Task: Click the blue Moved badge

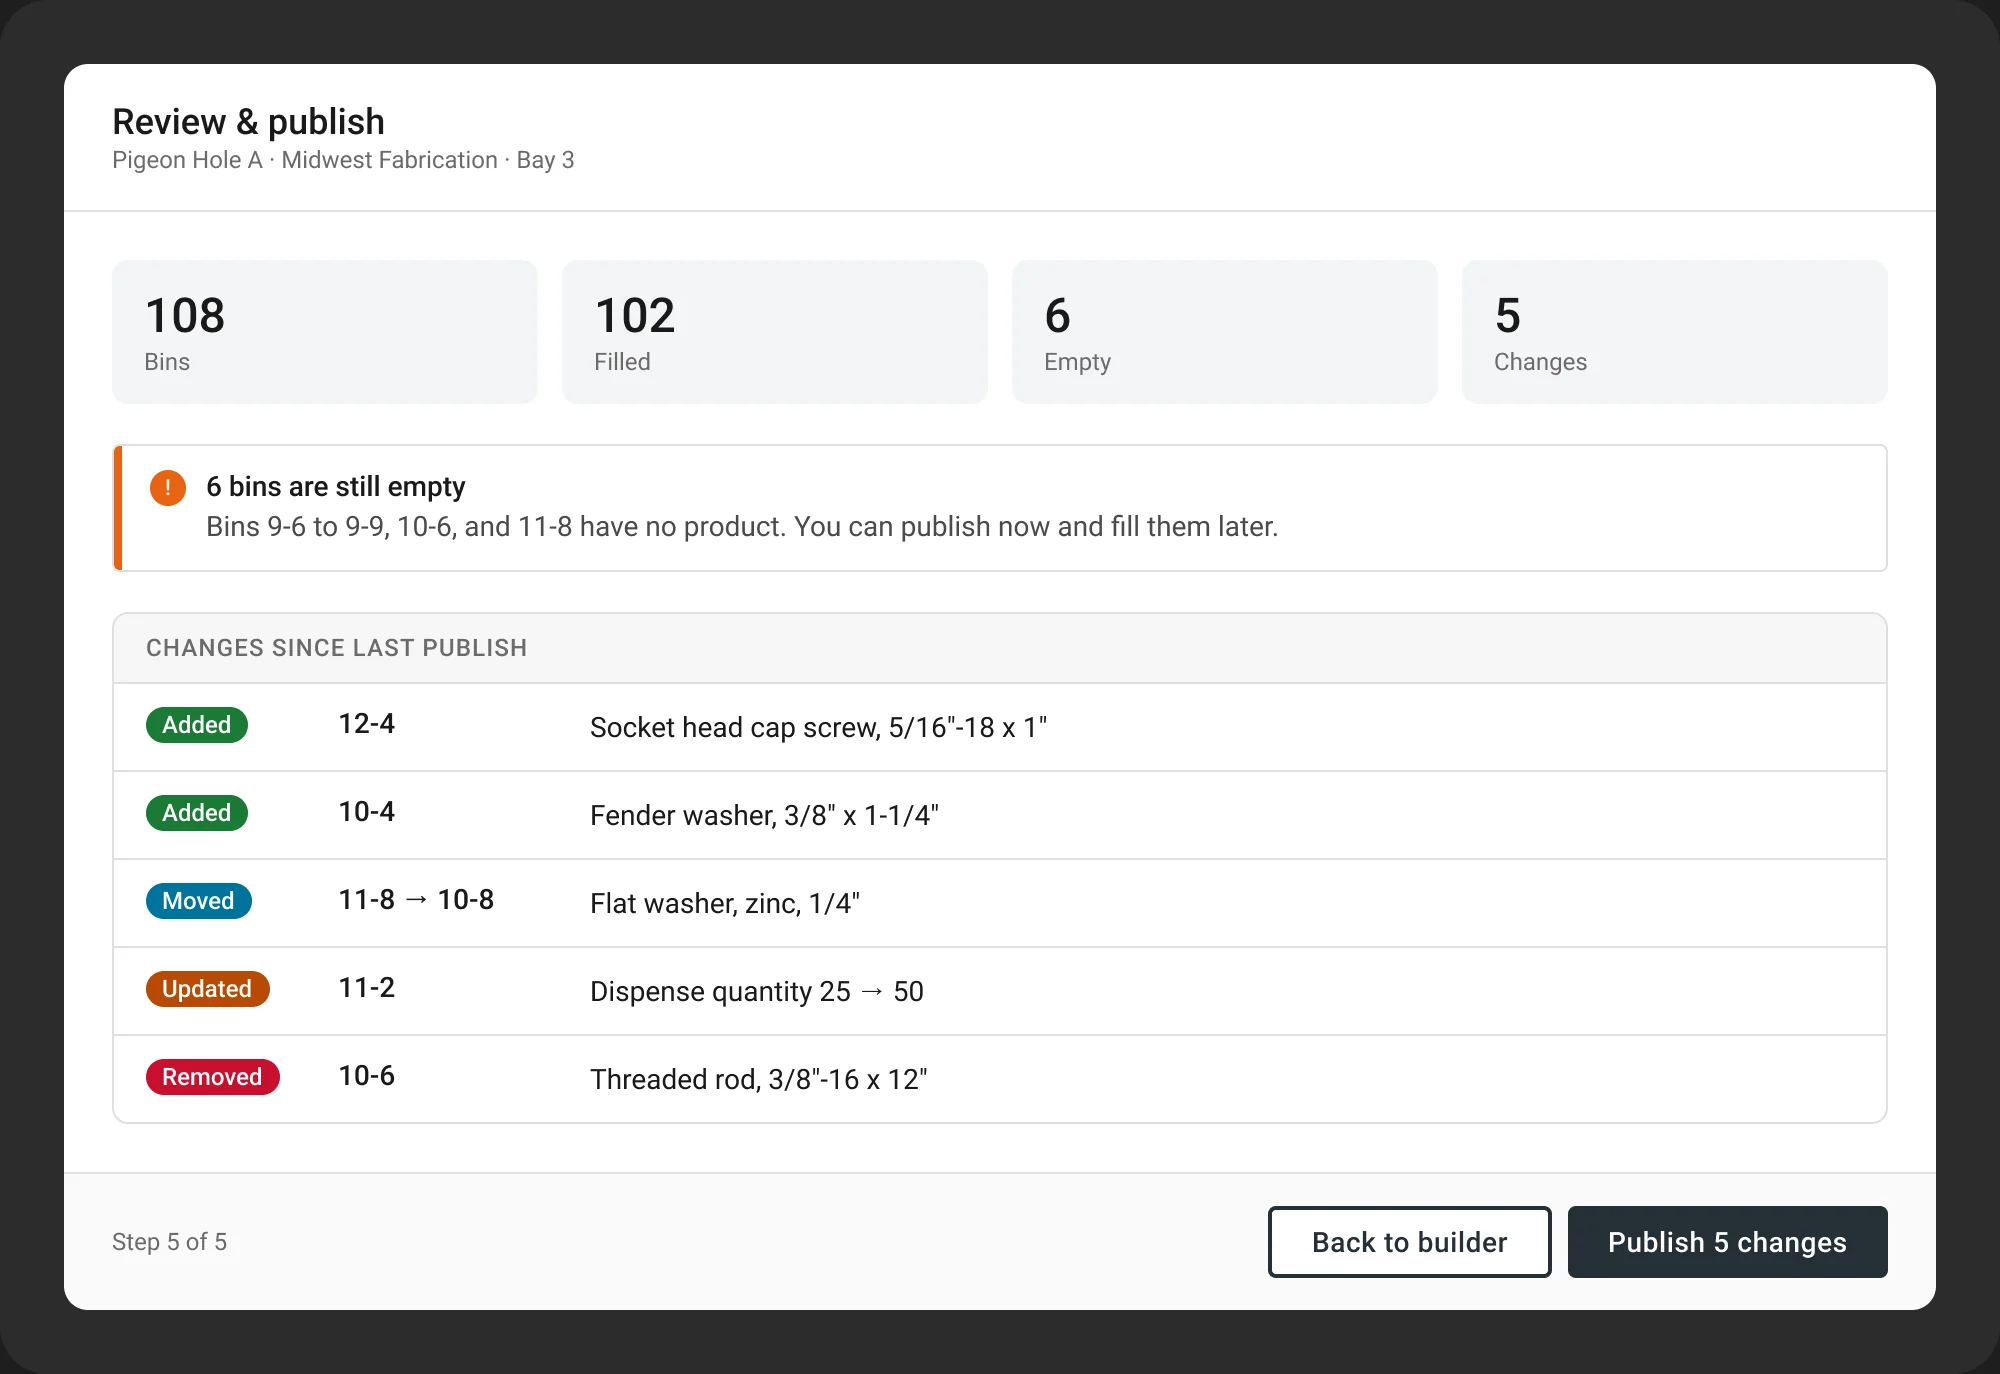Action: tap(199, 901)
